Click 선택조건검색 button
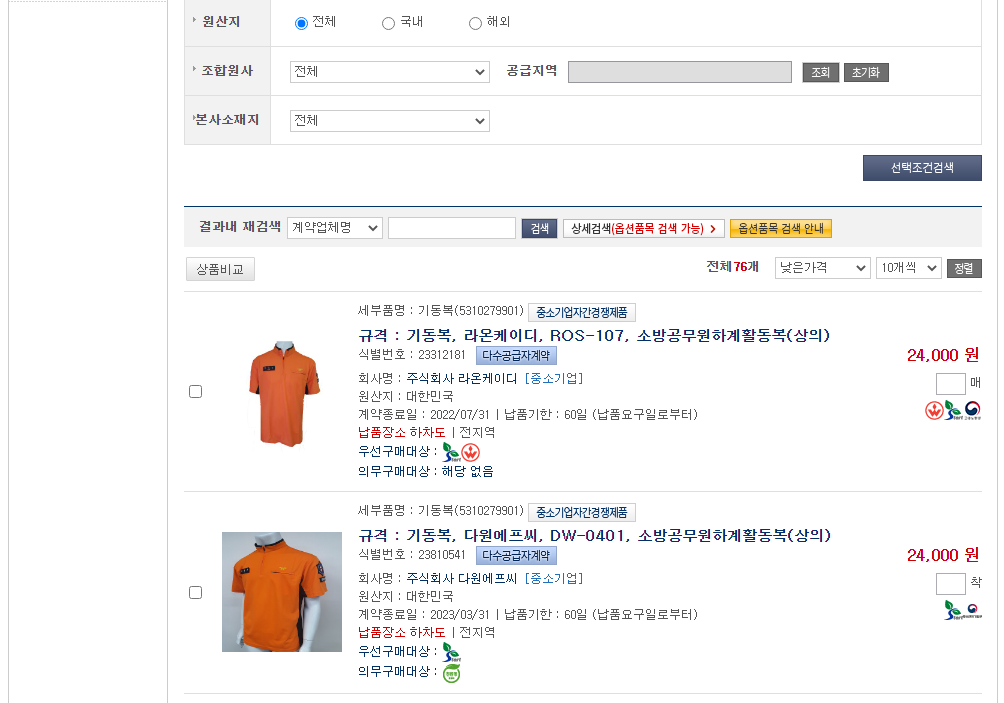Image resolution: width=1004 pixels, height=703 pixels. (922, 168)
